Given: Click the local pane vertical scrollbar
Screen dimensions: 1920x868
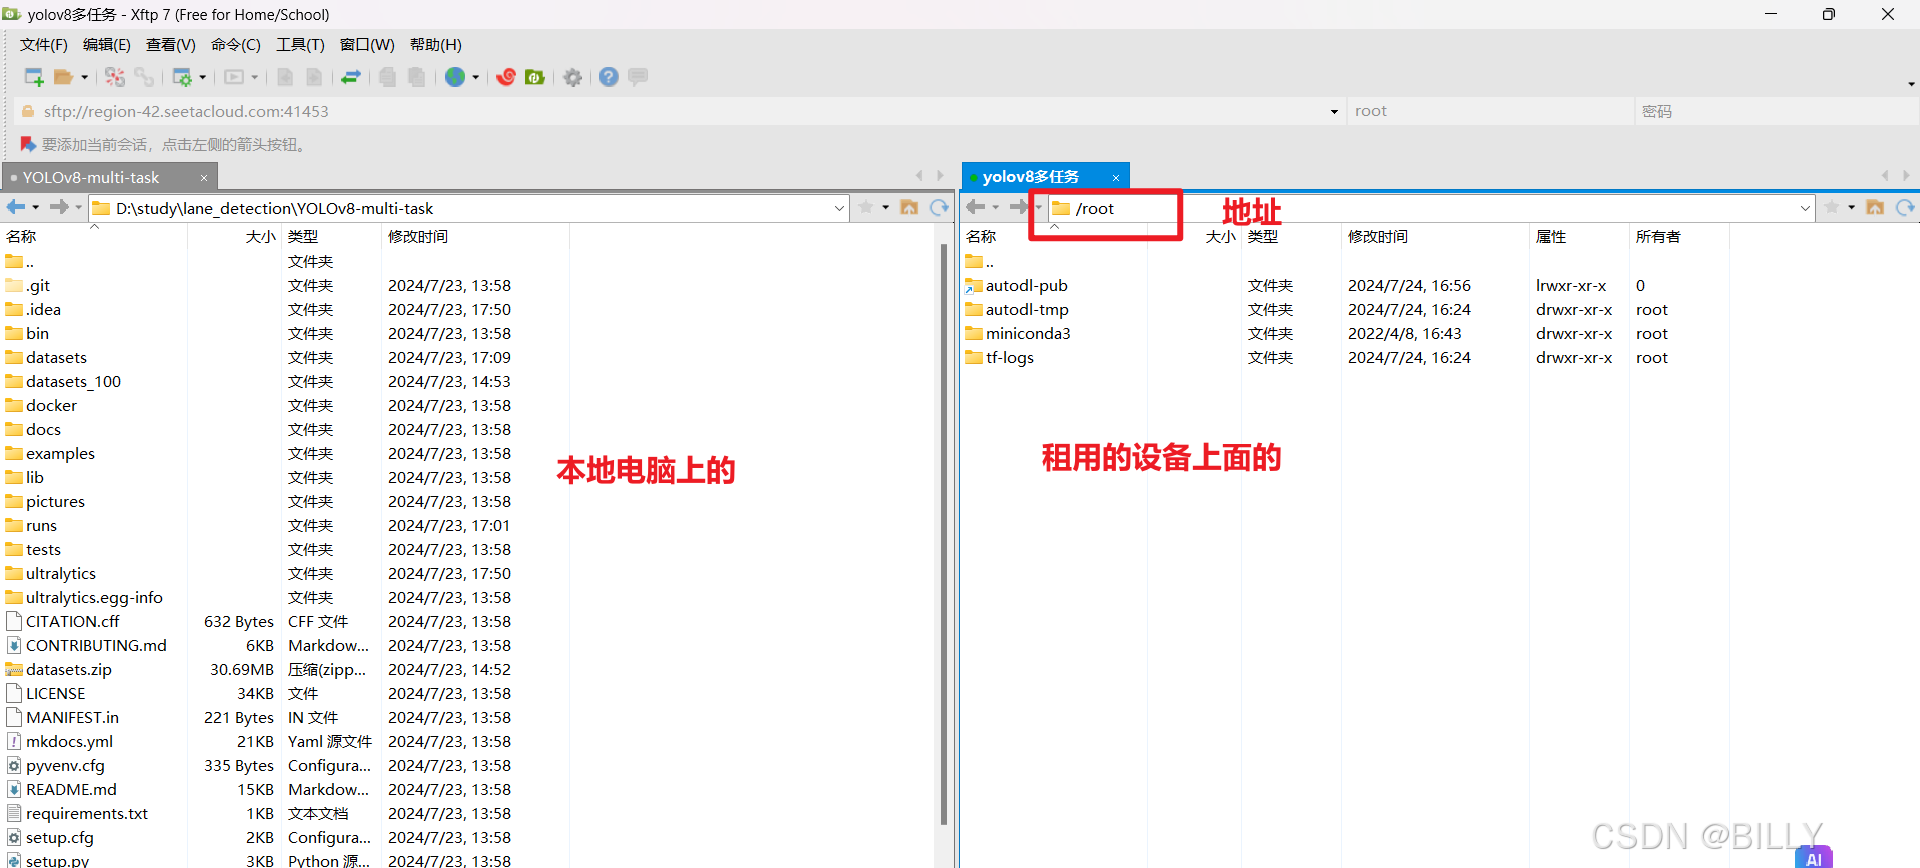Looking at the screenshot, I should [944, 535].
